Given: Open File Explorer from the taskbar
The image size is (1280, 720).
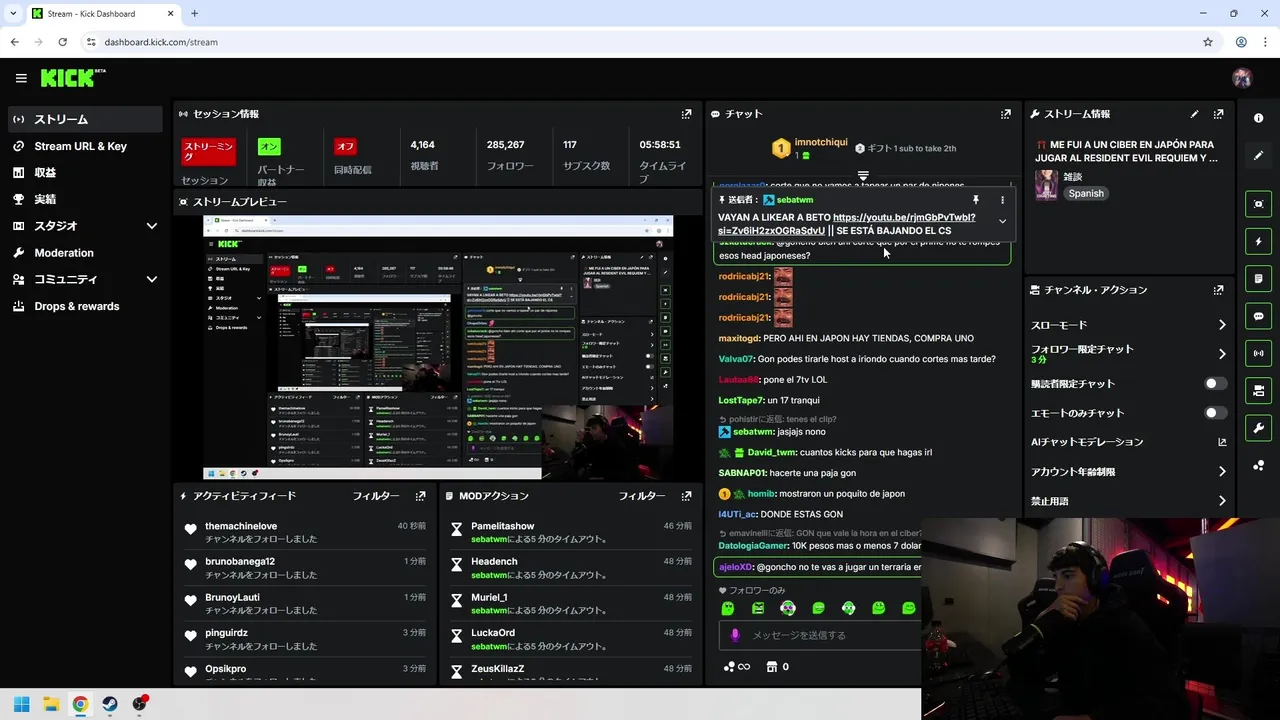Looking at the screenshot, I should (x=51, y=704).
